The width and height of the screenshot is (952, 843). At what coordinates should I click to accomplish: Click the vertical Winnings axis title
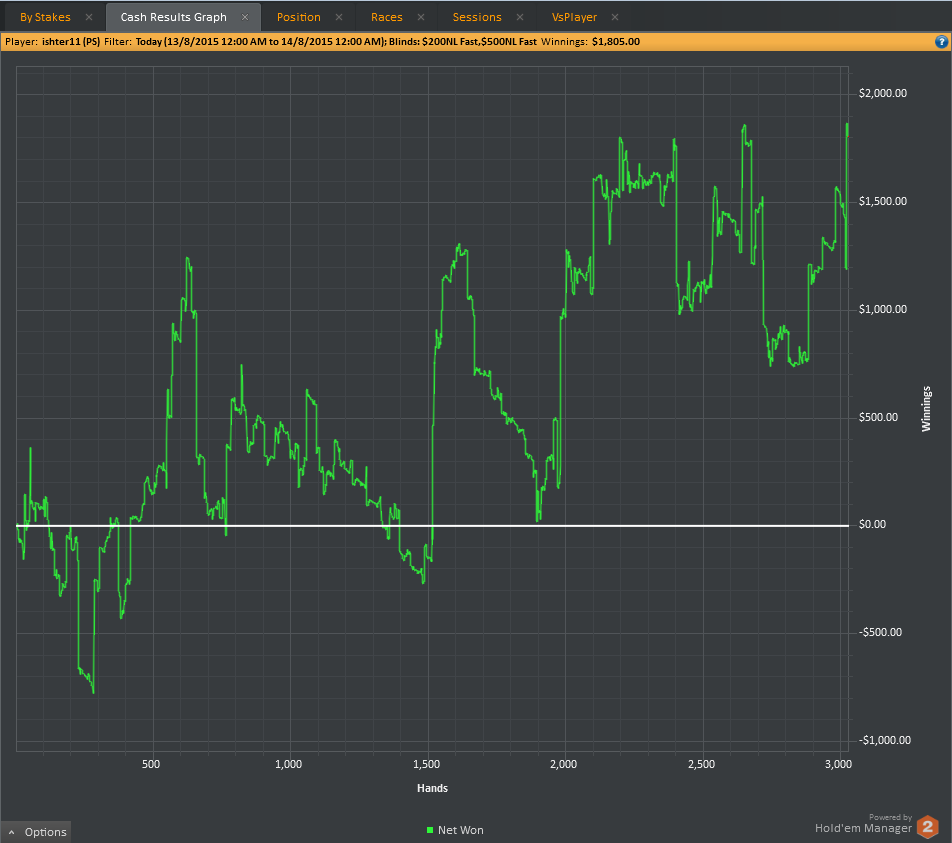pyautogui.click(x=926, y=409)
